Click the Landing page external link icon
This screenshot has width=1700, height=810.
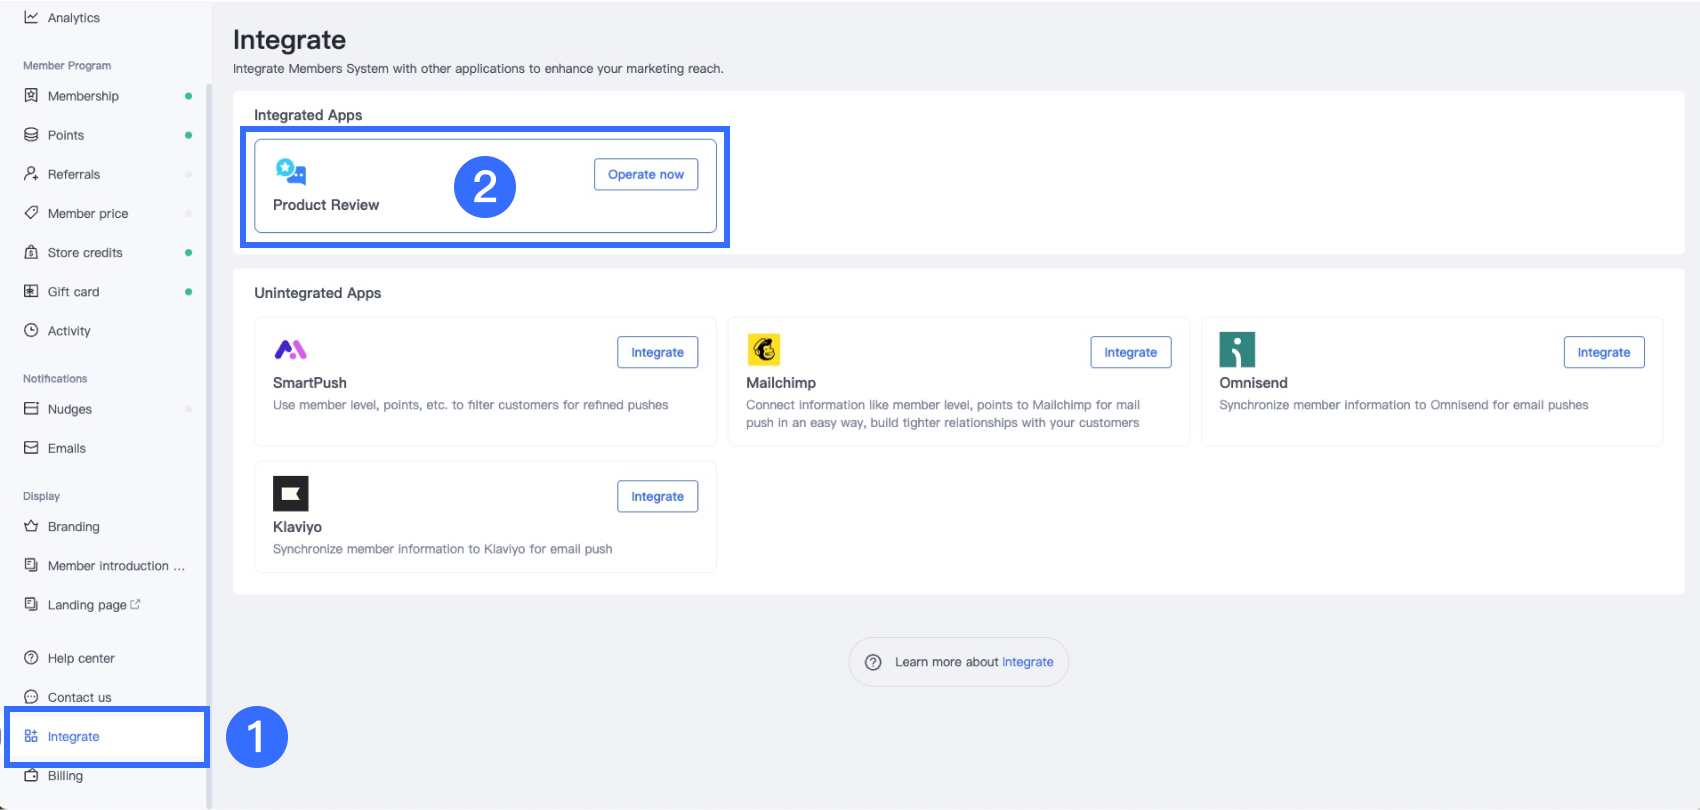[x=136, y=604]
